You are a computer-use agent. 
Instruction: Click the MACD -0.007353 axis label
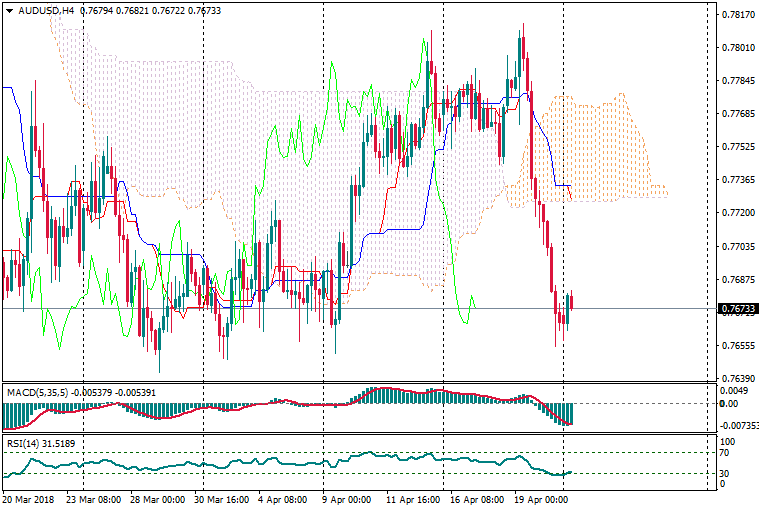[738, 426]
